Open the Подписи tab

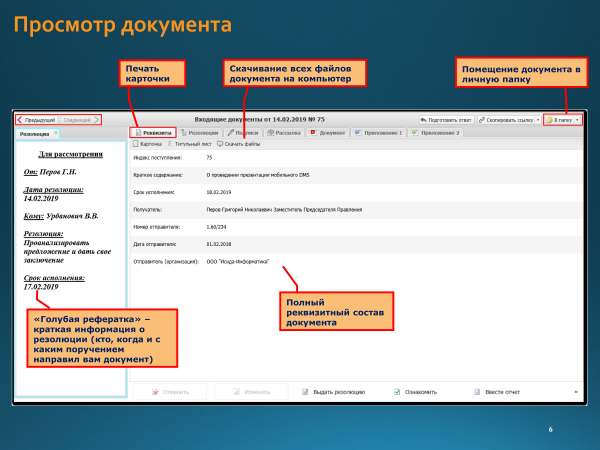245,132
